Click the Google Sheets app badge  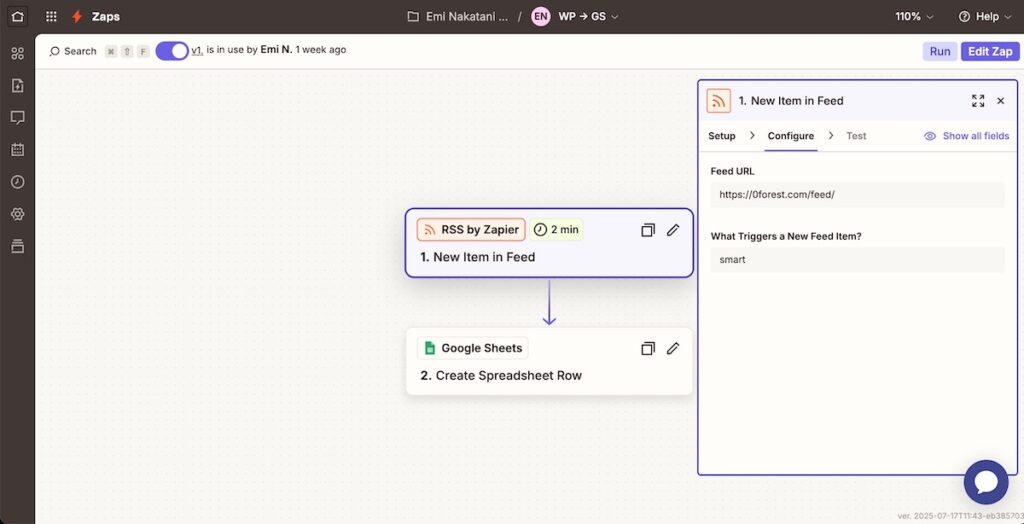coord(473,348)
